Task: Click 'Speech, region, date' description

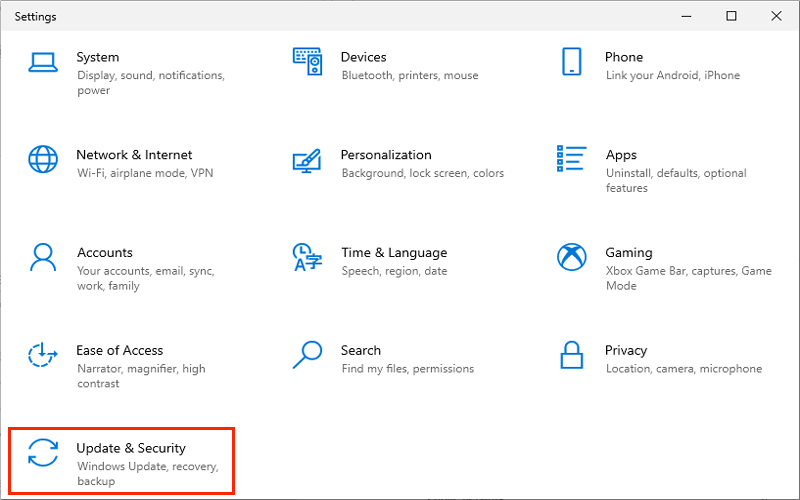Action: (x=394, y=271)
